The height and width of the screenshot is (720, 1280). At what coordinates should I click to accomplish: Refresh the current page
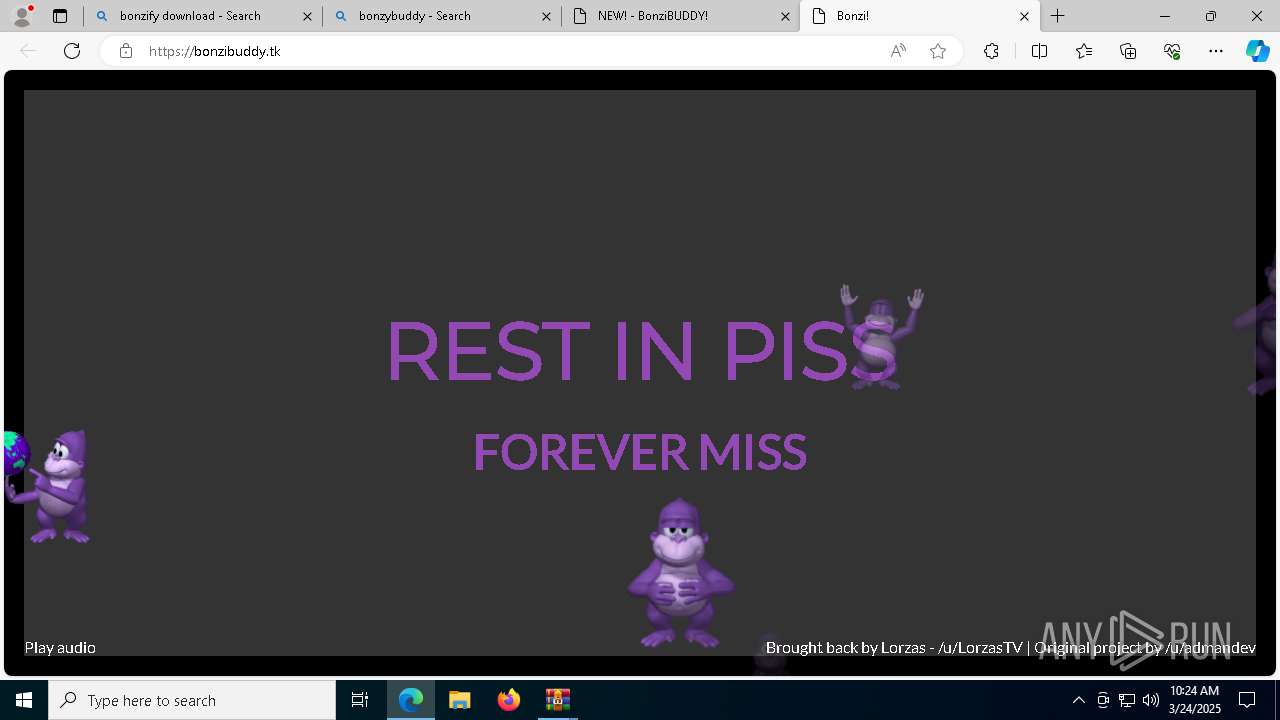[72, 51]
